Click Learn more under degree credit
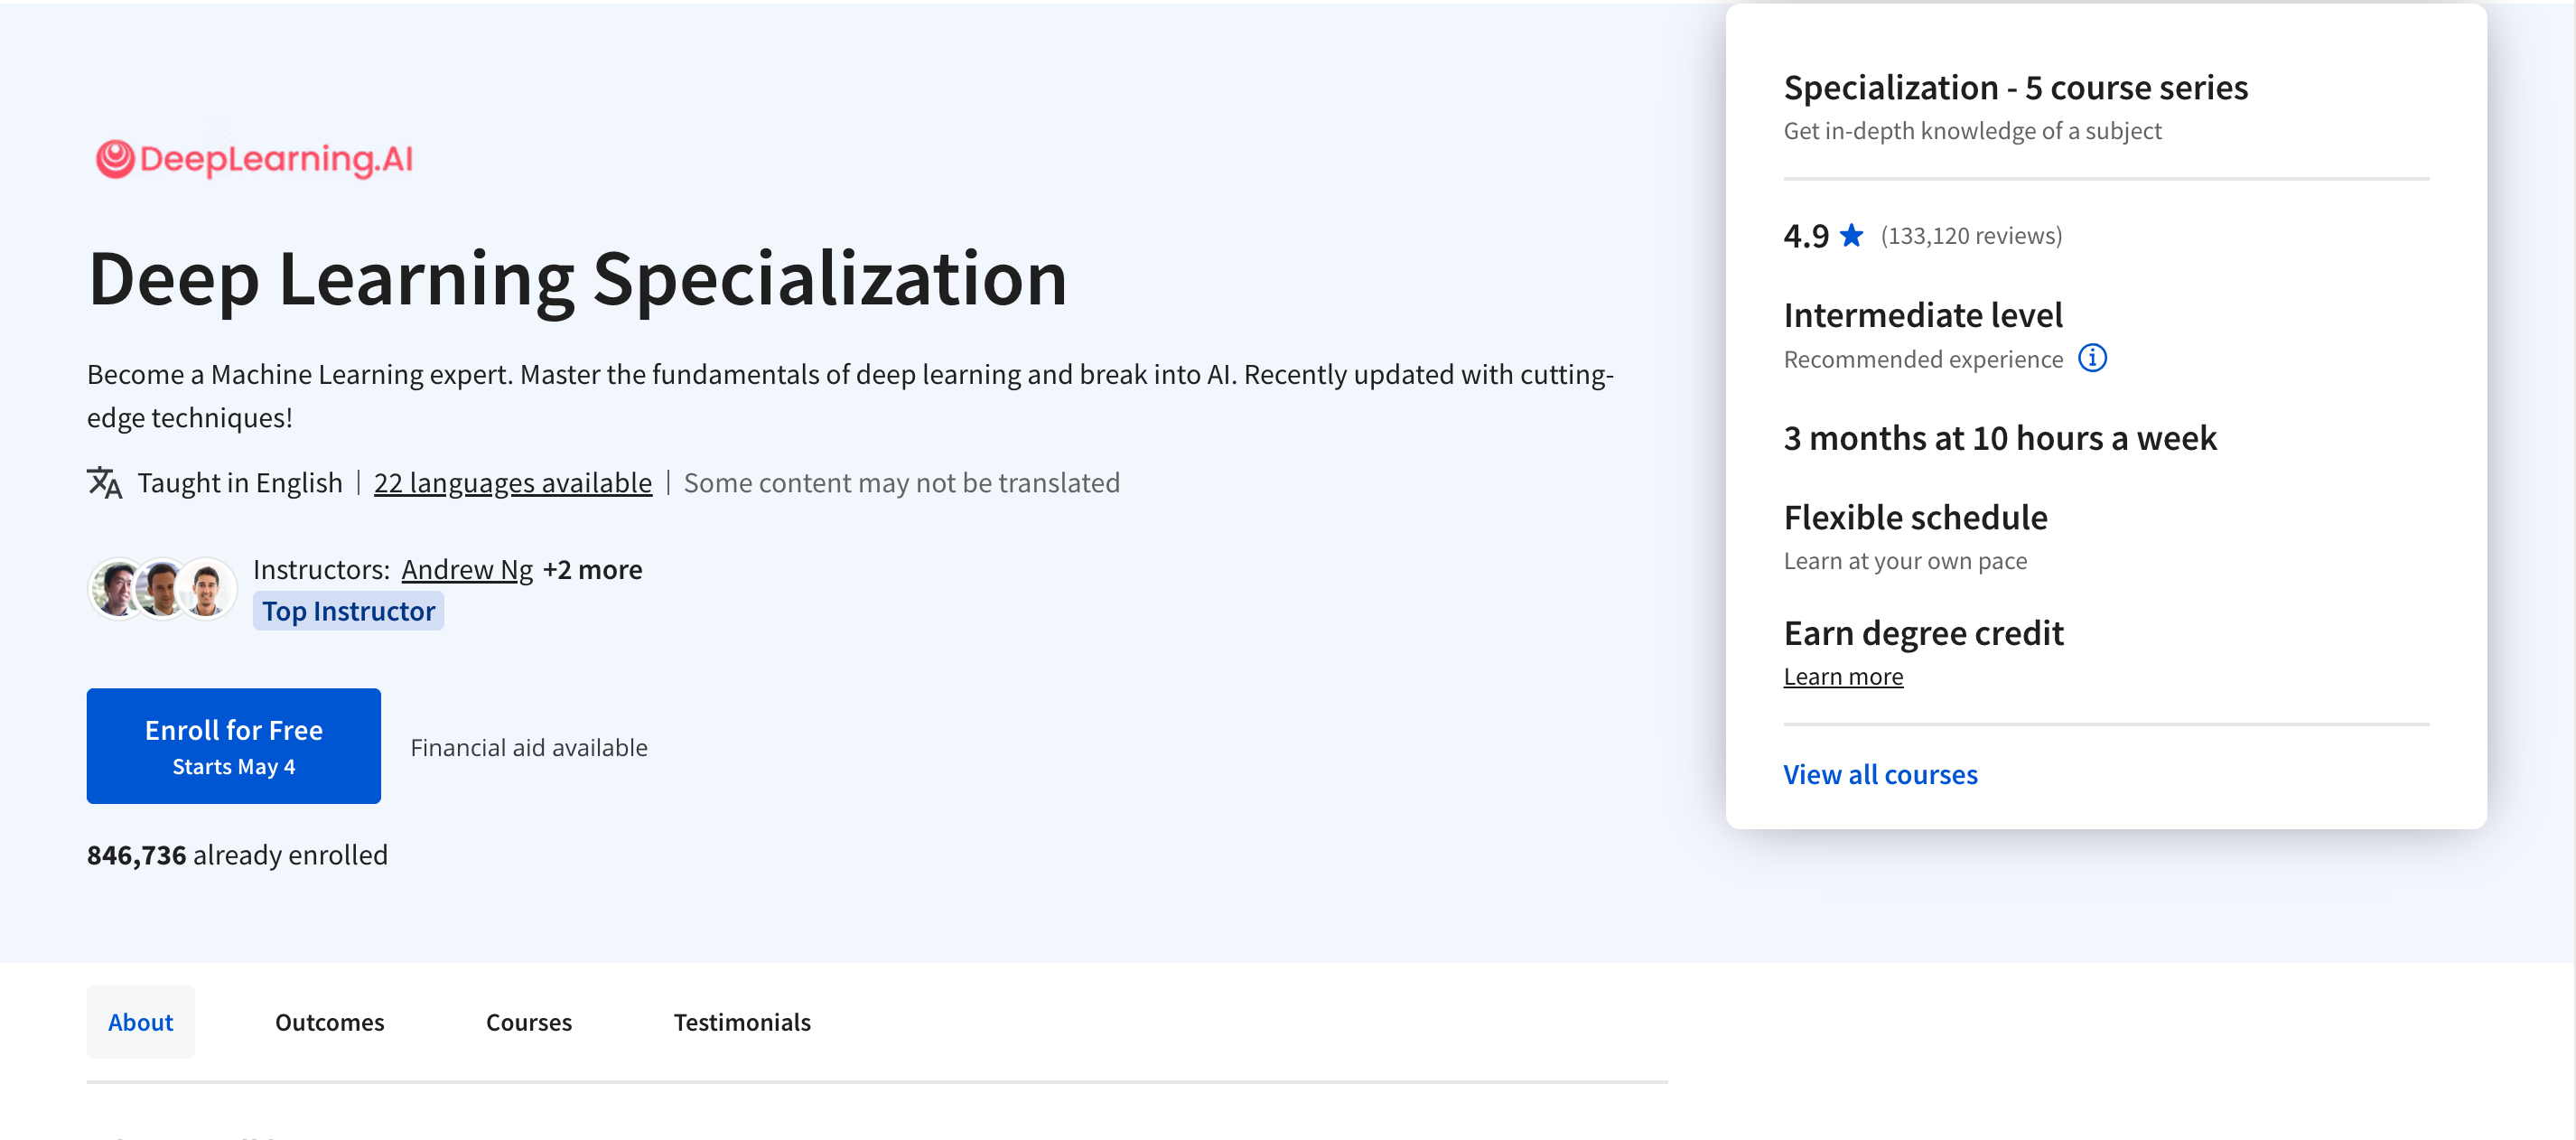Viewport: 2576px width, 1140px height. (x=1843, y=677)
